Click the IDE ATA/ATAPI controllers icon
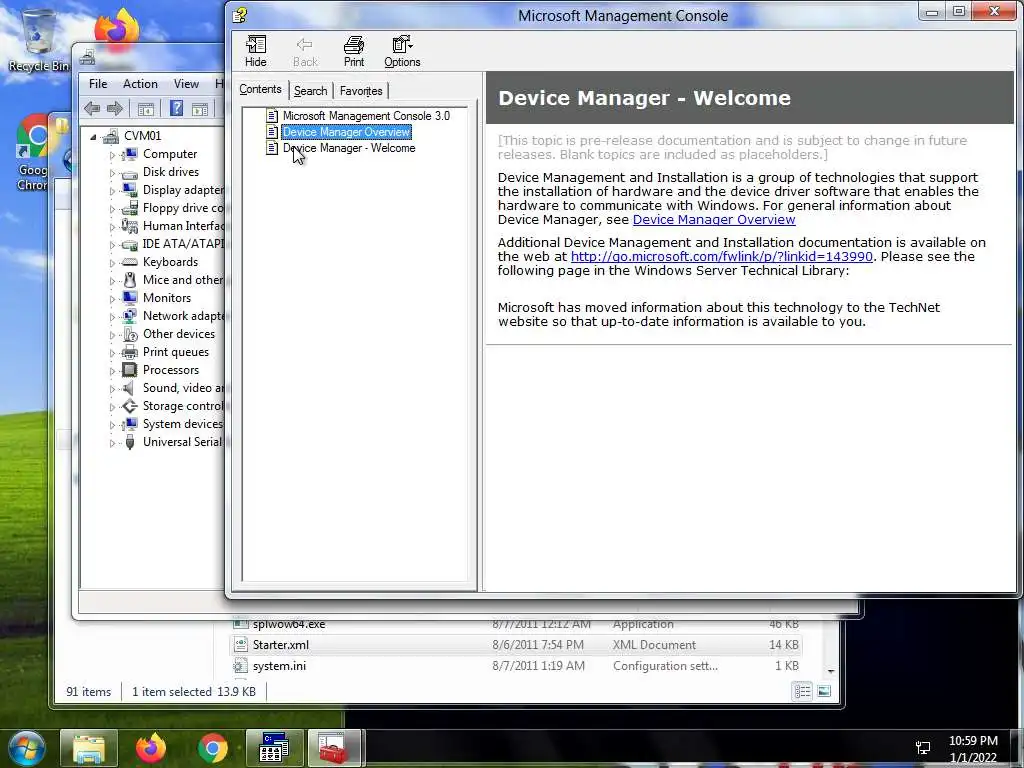The height and width of the screenshot is (768, 1024). [130, 244]
